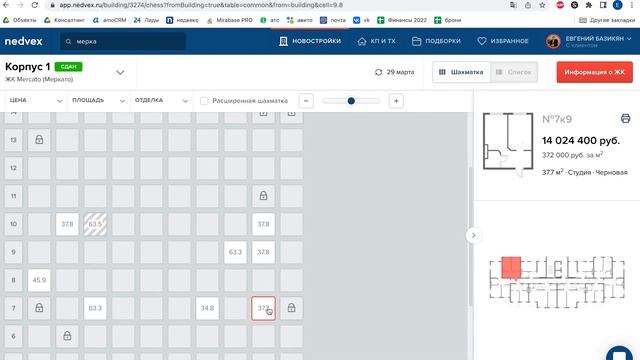The width and height of the screenshot is (640, 360).
Task: Select the 37.8 apartment on floor 9
Action: (x=263, y=252)
